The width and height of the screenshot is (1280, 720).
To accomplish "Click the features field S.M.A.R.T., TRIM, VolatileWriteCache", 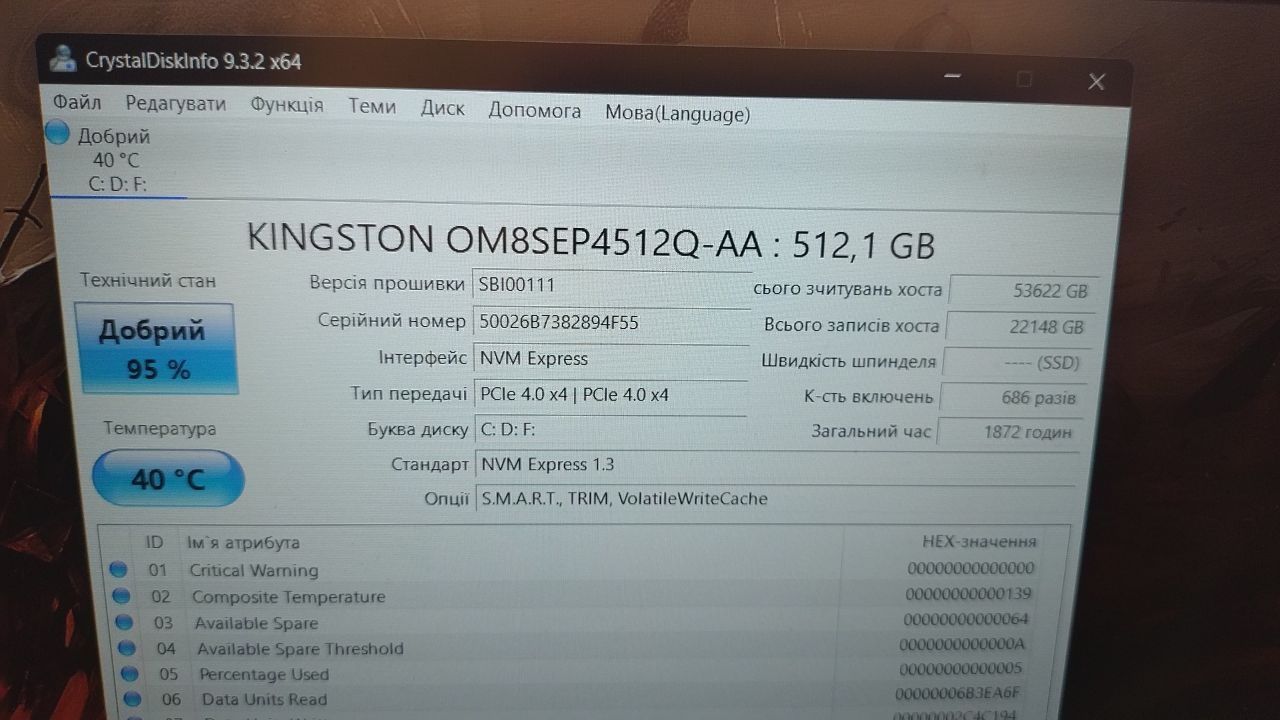I will point(775,498).
